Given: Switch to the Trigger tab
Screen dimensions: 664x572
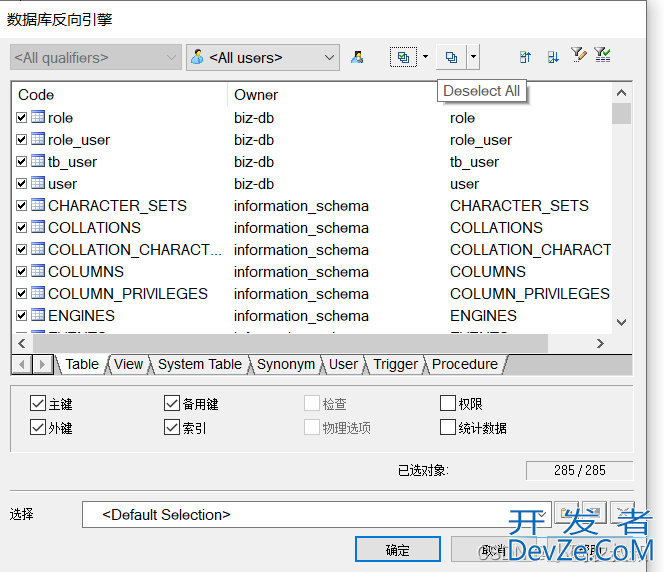Looking at the screenshot, I should point(396,364).
